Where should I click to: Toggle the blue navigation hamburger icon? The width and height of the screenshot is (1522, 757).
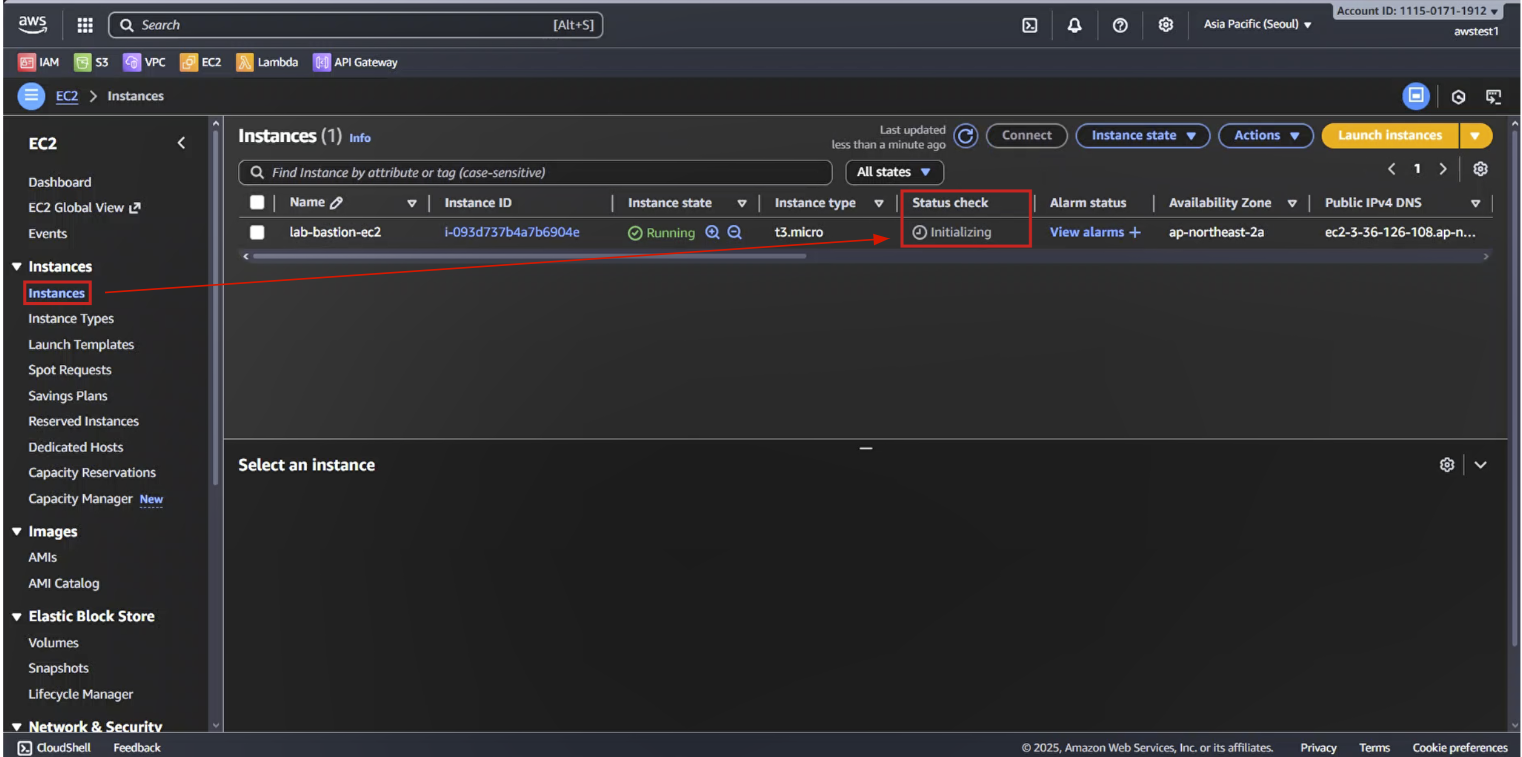[x=31, y=96]
